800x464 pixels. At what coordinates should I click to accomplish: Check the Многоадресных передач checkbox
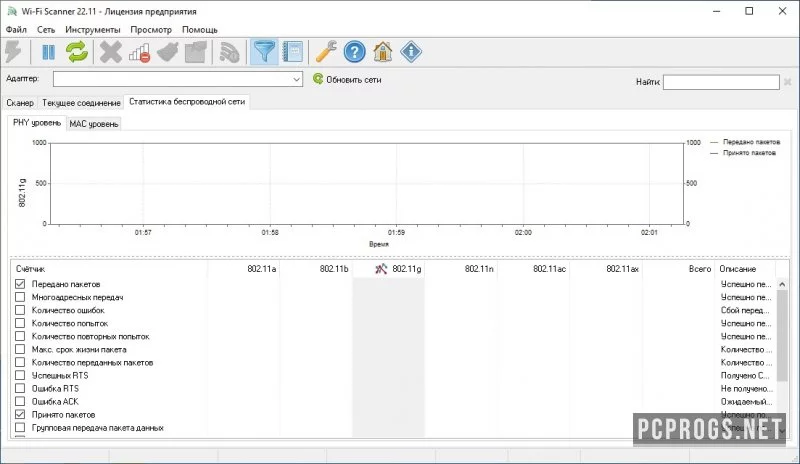click(20, 297)
